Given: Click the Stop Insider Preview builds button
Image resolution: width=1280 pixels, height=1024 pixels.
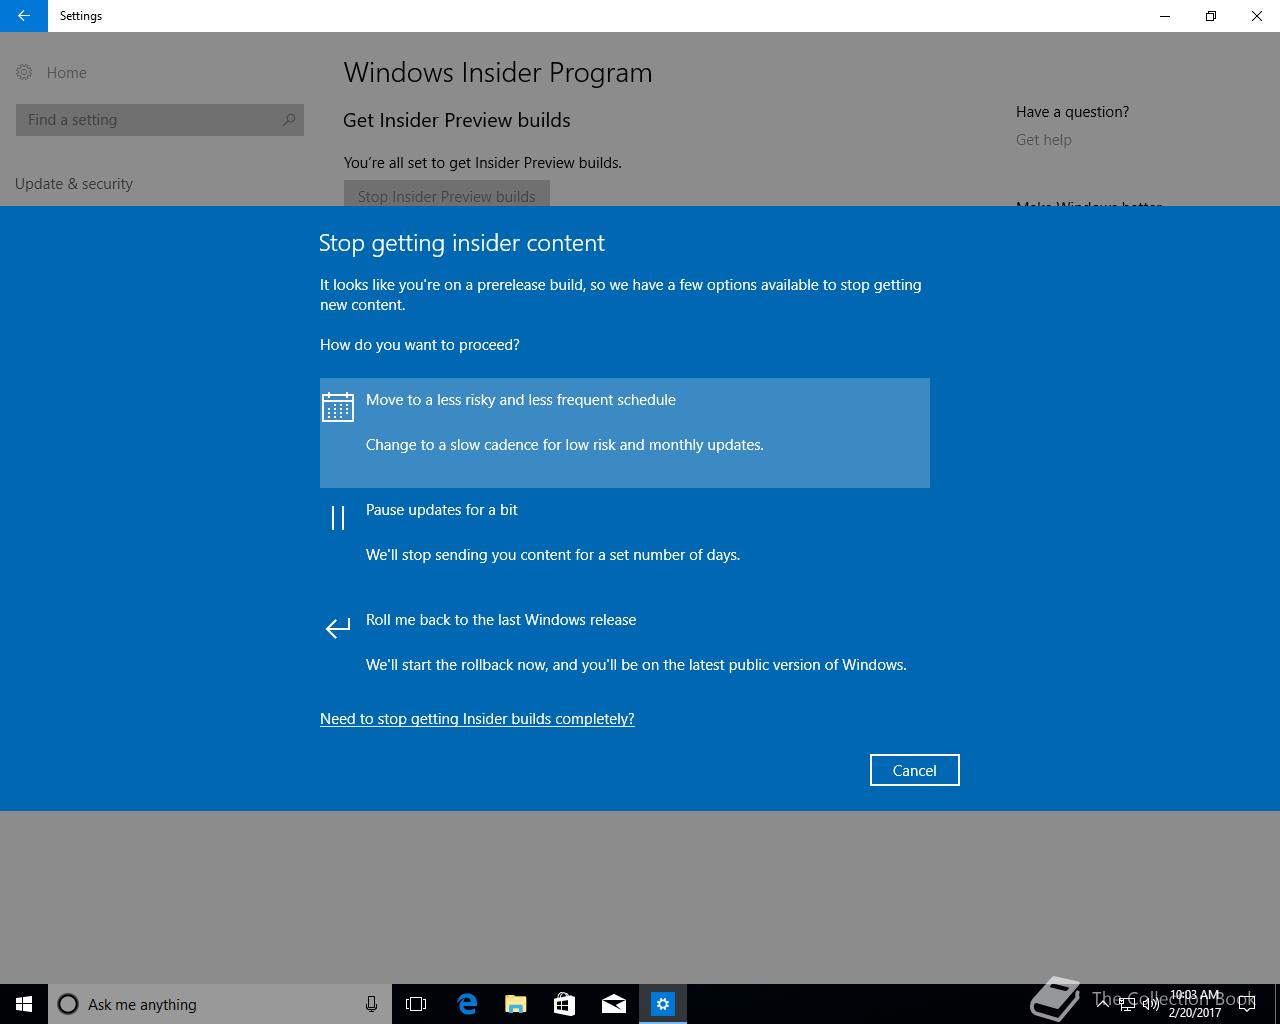Looking at the screenshot, I should [446, 194].
